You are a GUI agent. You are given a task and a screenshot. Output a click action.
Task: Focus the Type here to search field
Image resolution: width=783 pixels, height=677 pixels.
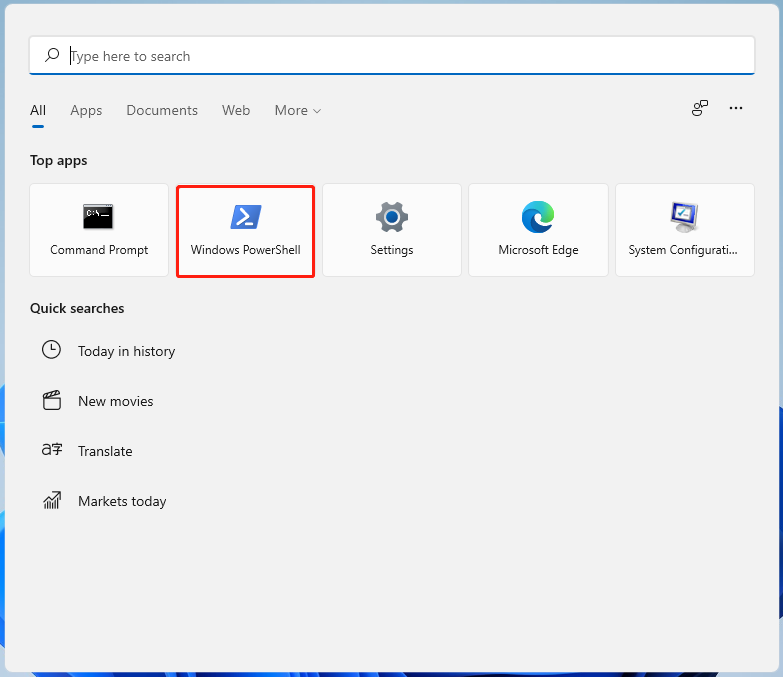point(392,55)
